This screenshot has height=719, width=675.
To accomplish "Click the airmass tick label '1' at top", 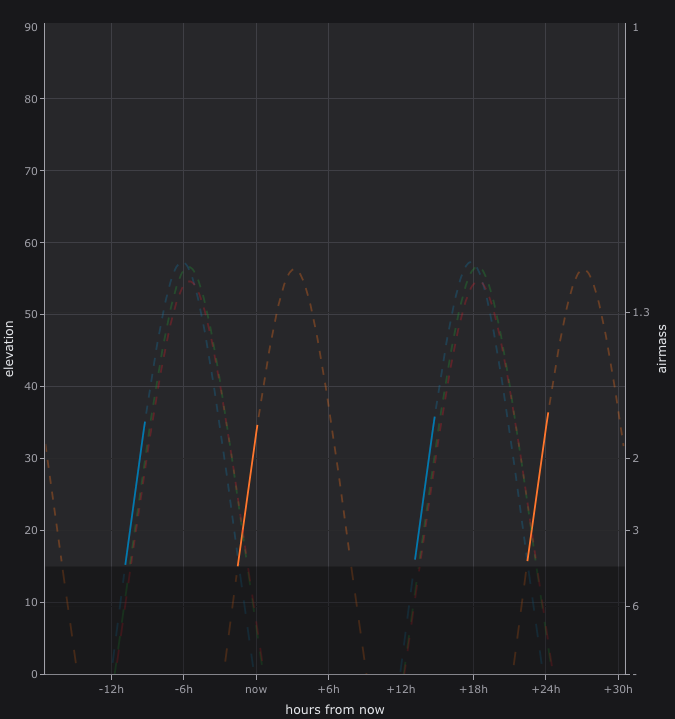I will tap(636, 28).
